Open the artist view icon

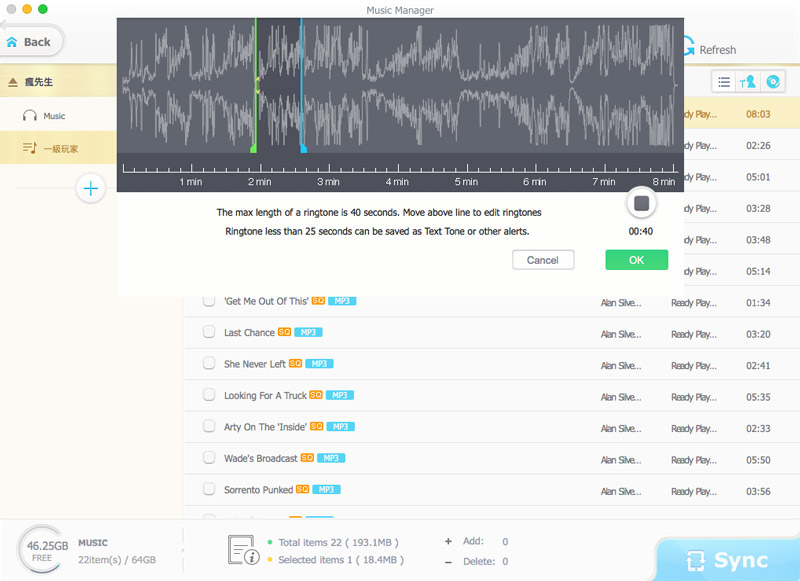(x=748, y=82)
